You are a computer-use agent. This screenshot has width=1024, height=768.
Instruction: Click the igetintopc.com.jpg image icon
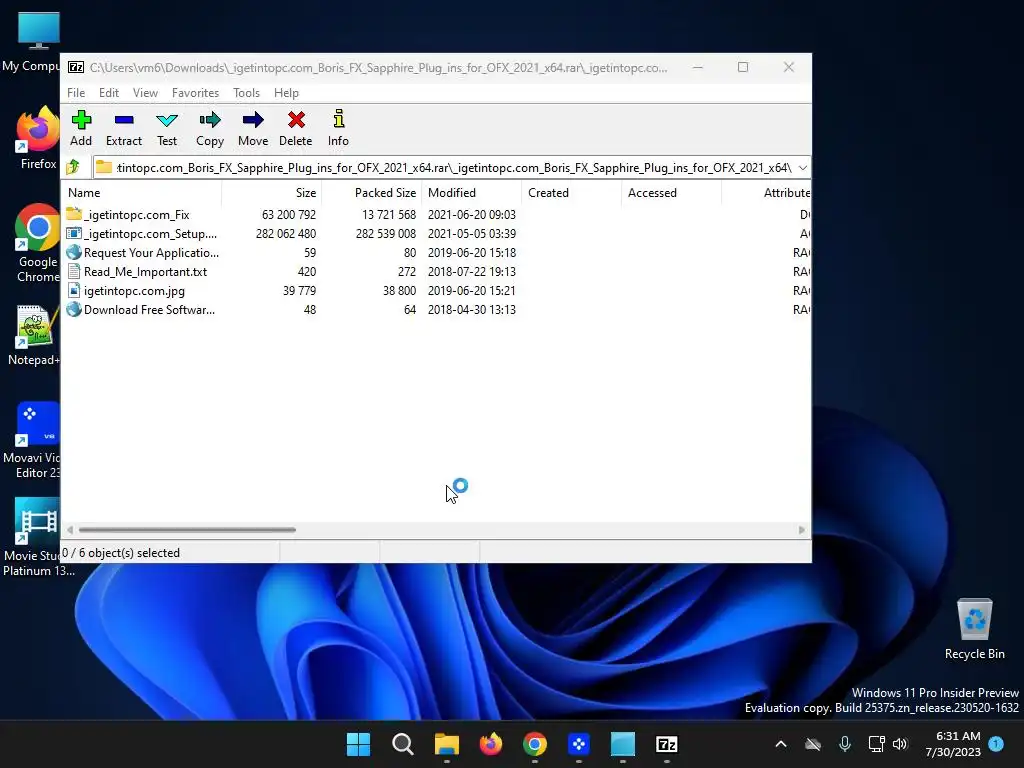(74, 290)
